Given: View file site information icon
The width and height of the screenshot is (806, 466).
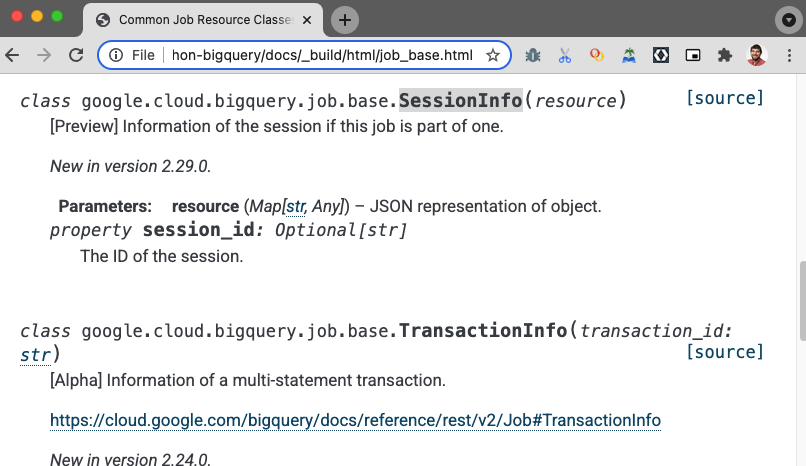Looking at the screenshot, I should (116, 55).
